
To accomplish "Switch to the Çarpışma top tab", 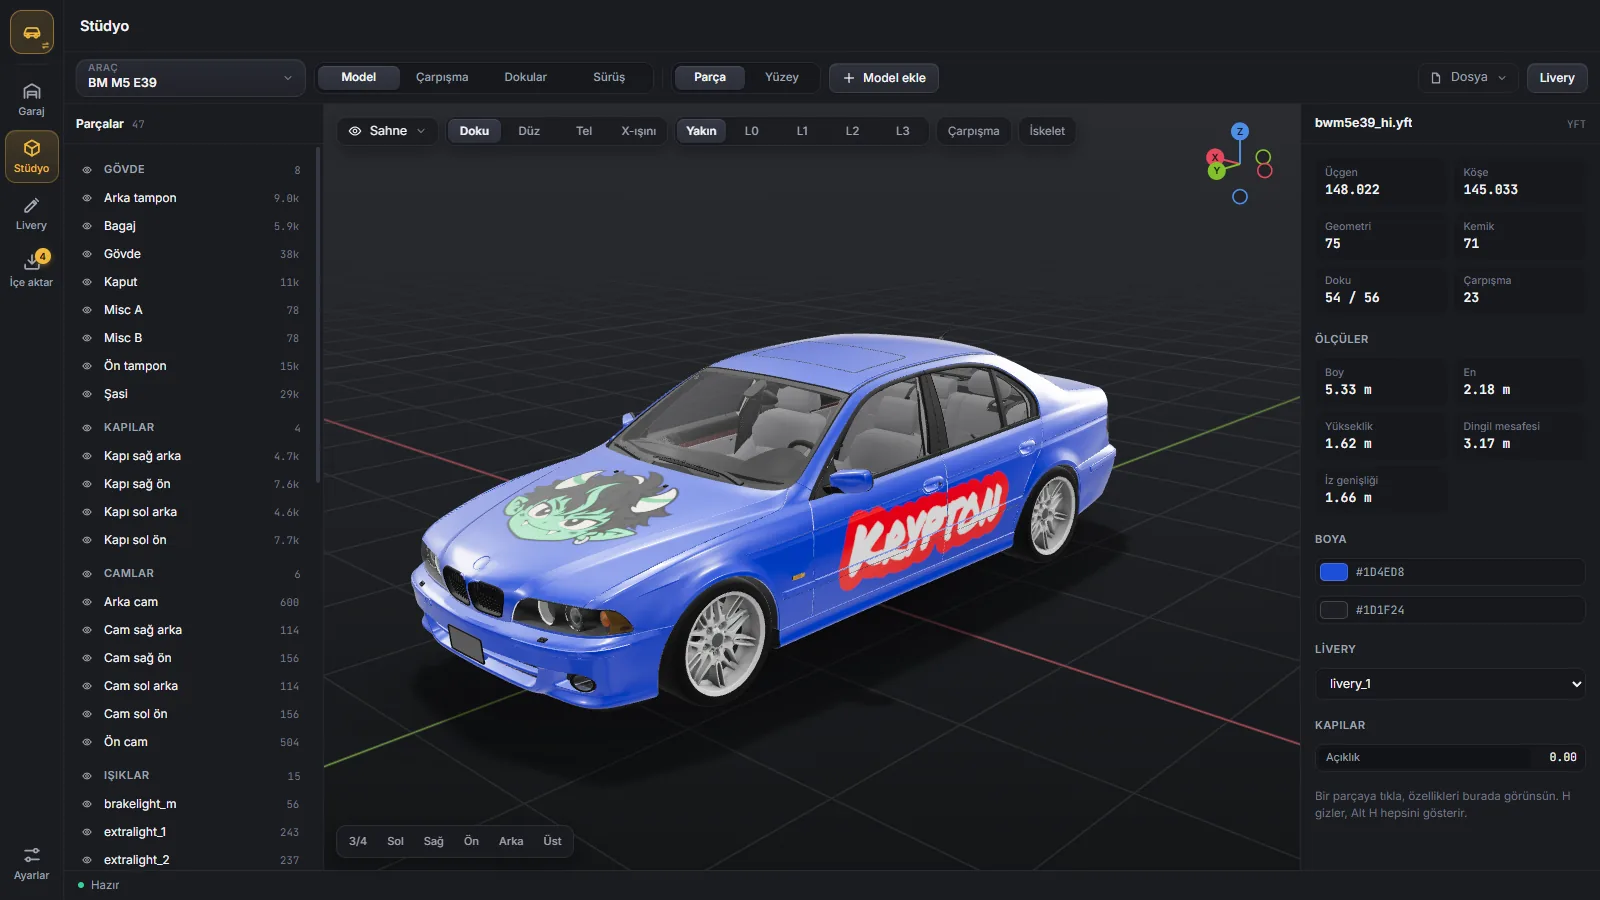I will click(442, 77).
